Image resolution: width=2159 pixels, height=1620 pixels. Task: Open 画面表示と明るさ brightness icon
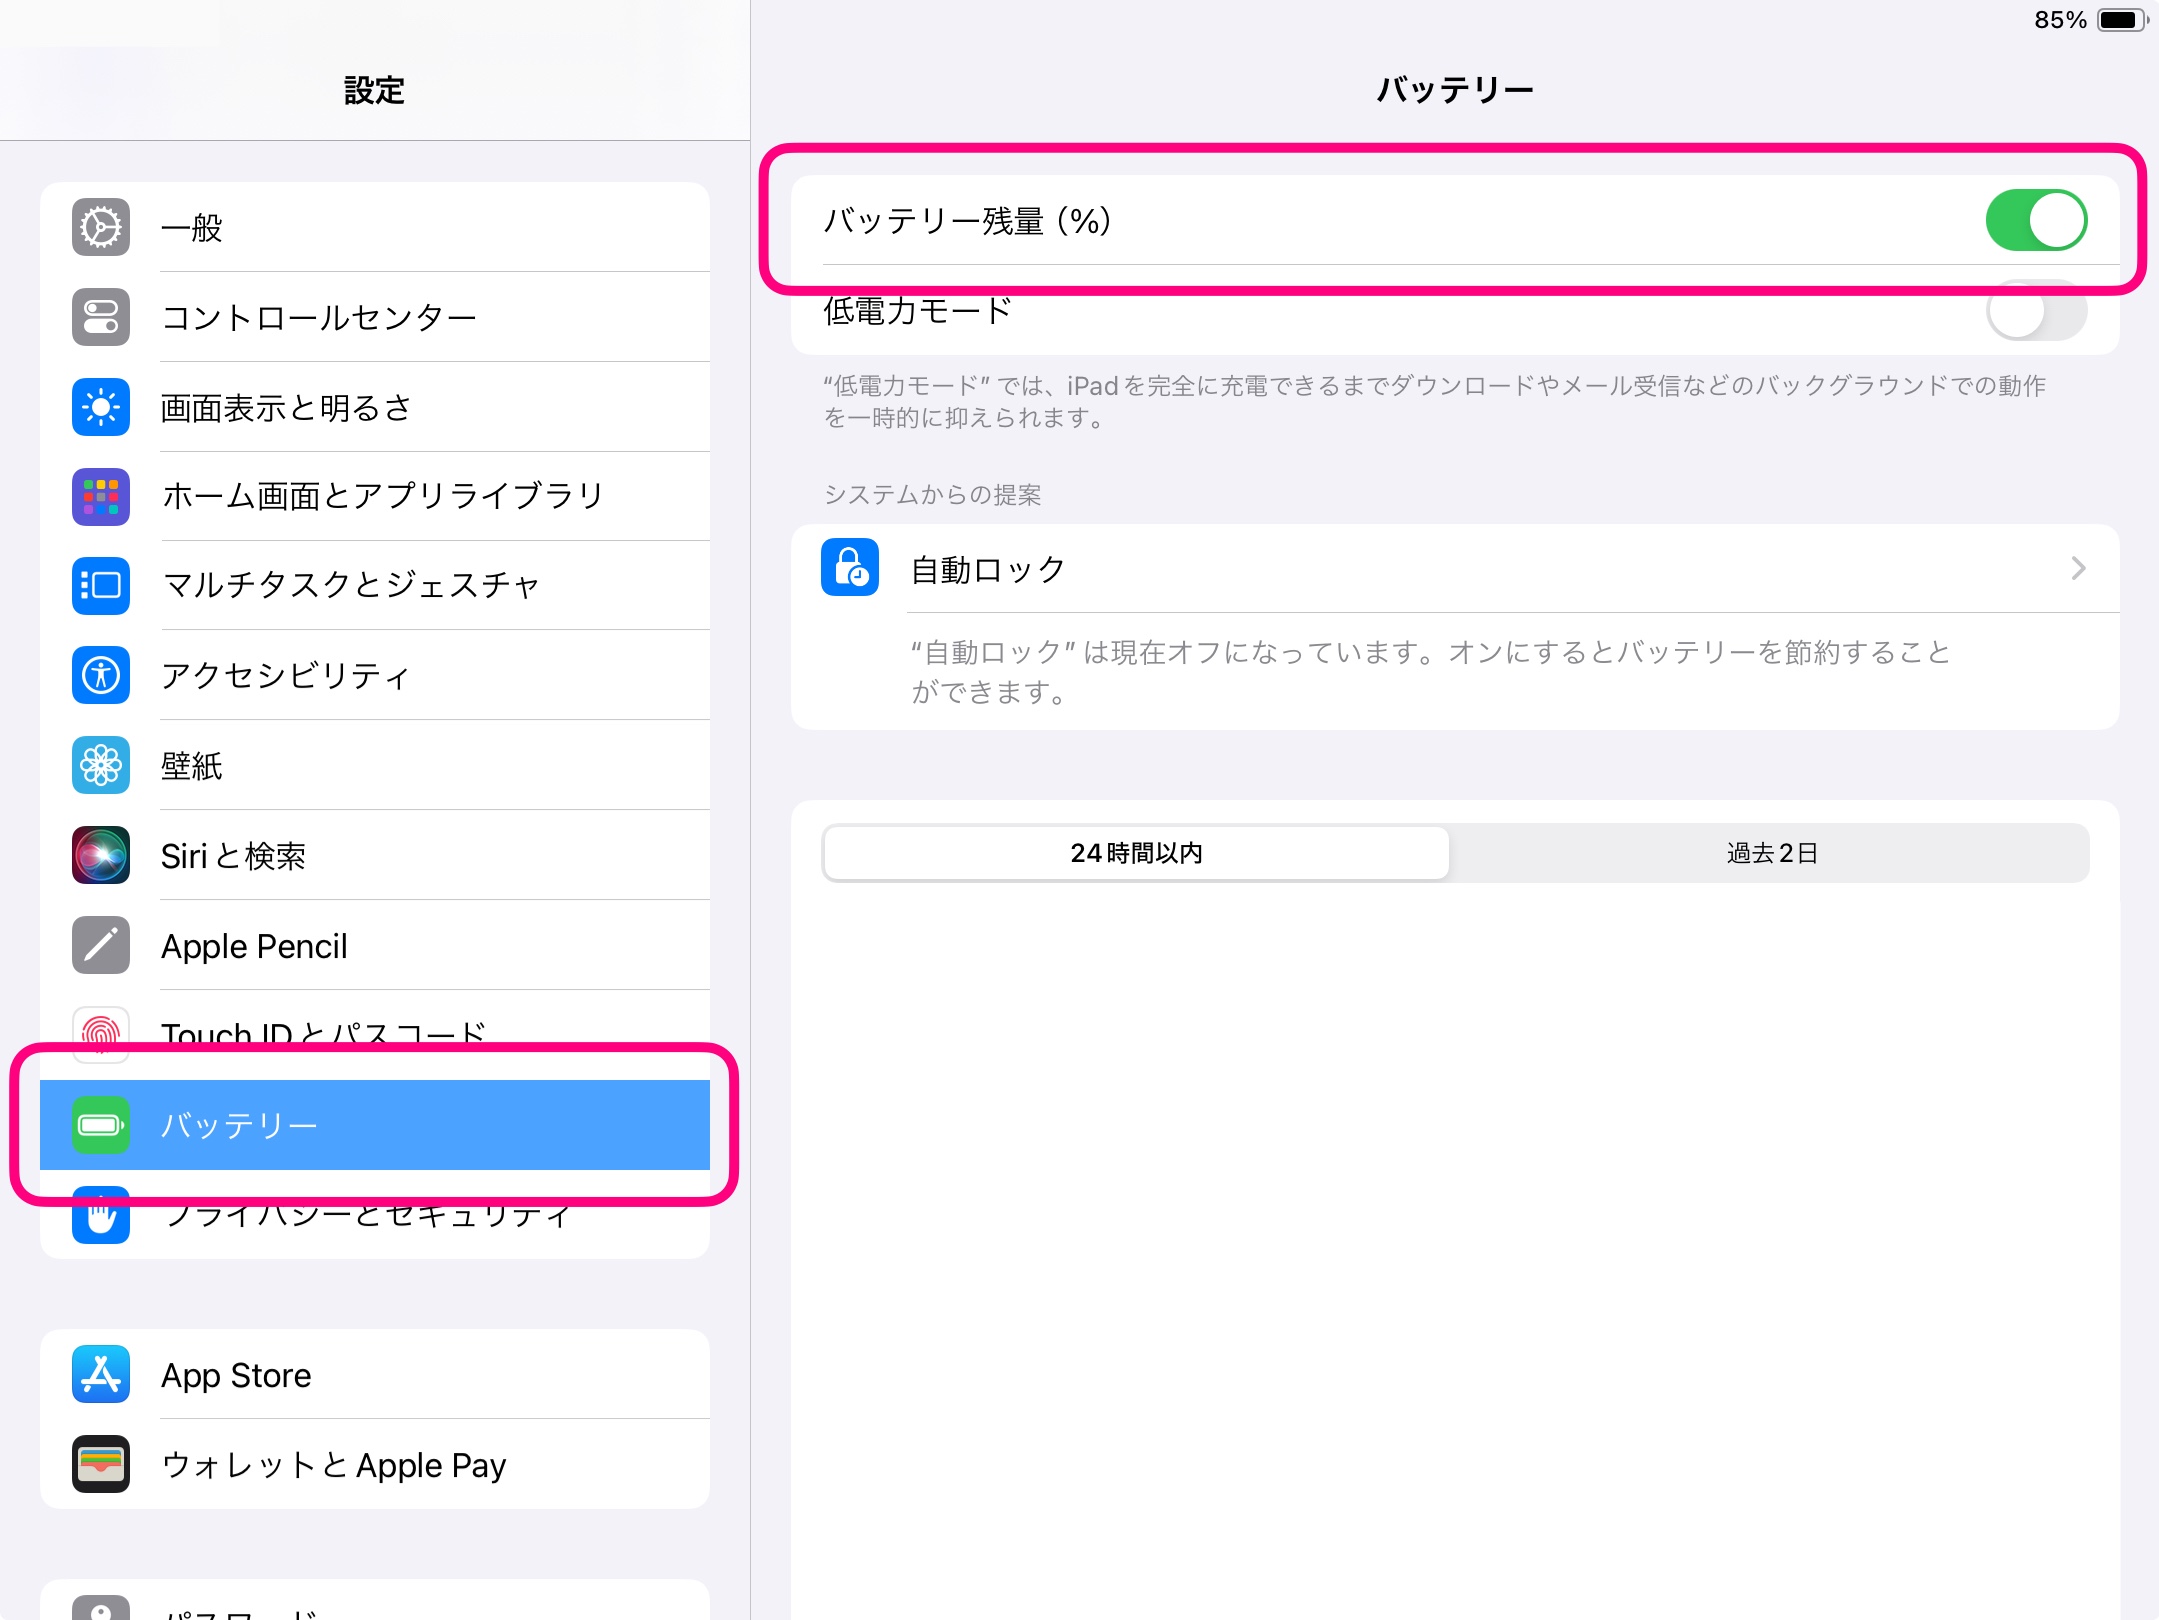[x=101, y=407]
